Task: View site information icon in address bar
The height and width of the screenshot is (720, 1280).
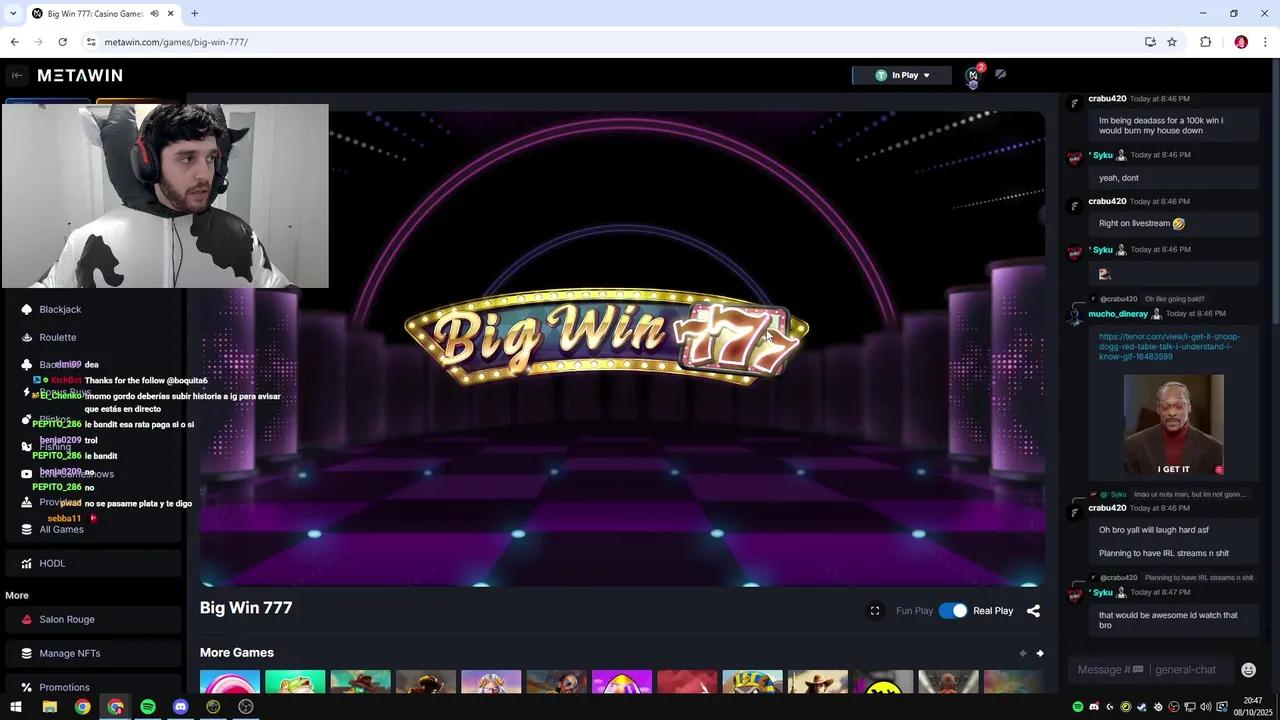Action: coord(91,42)
